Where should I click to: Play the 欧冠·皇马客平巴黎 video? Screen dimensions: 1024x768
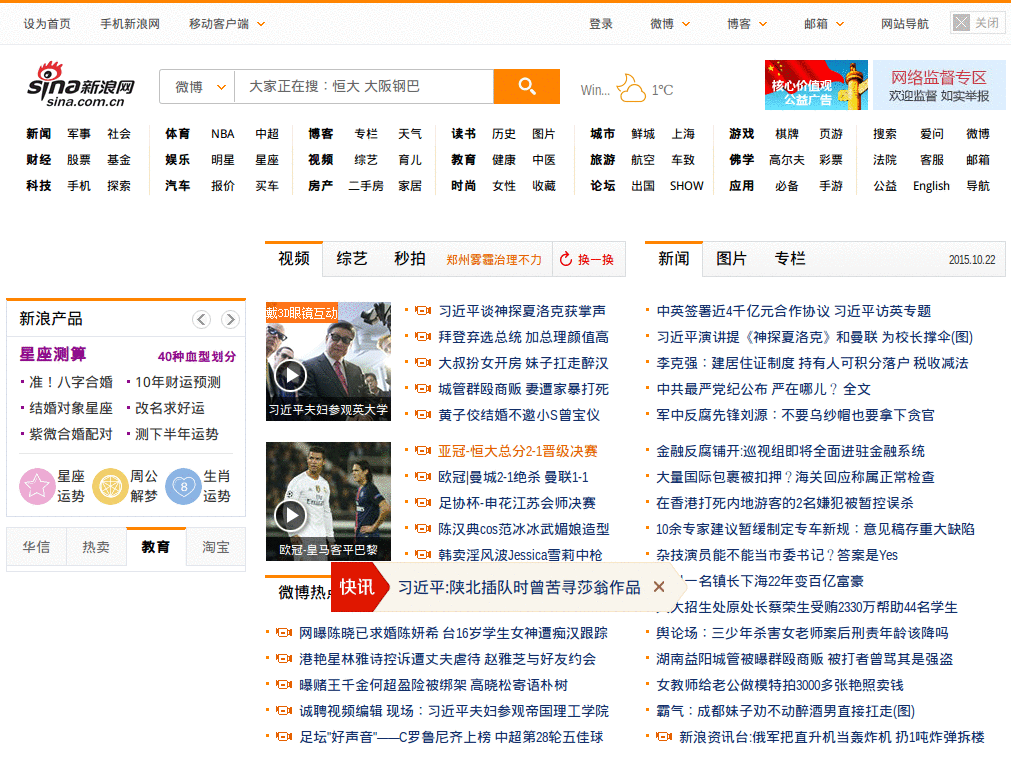click(x=291, y=515)
